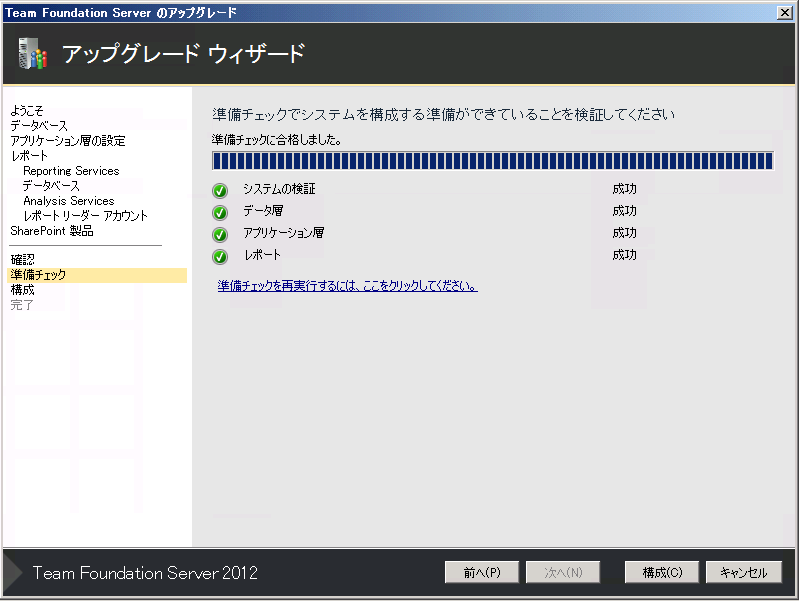Go to SharePoint 製品 step

pos(52,231)
